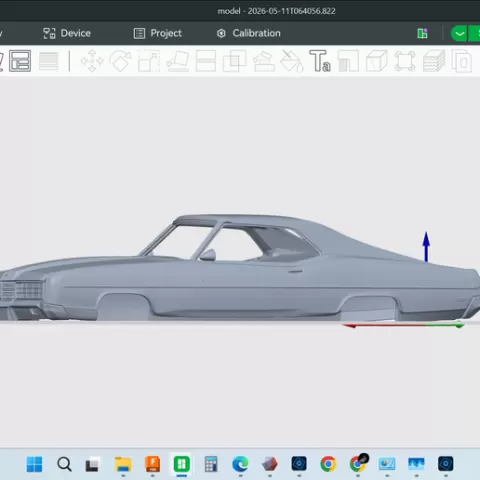Select the Supports Painting tool

coord(264,61)
